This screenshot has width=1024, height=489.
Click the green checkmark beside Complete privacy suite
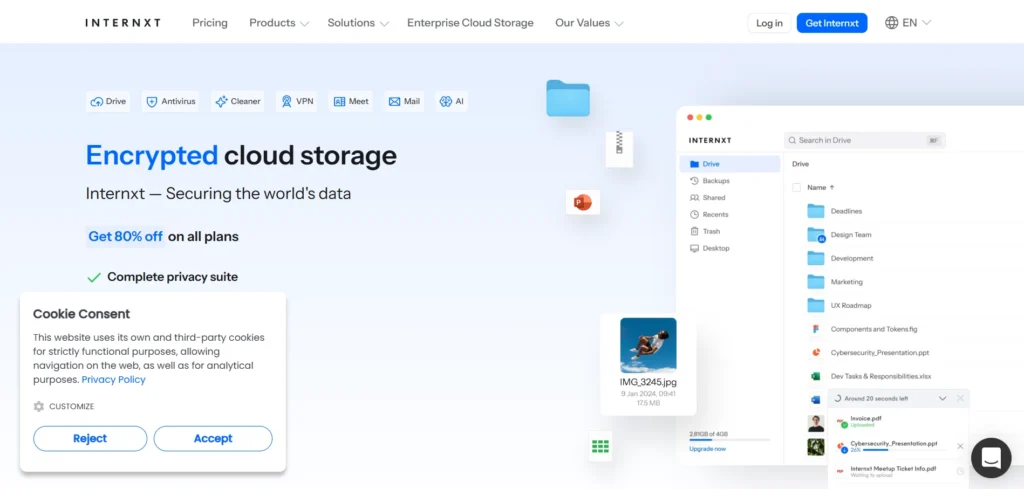point(94,277)
